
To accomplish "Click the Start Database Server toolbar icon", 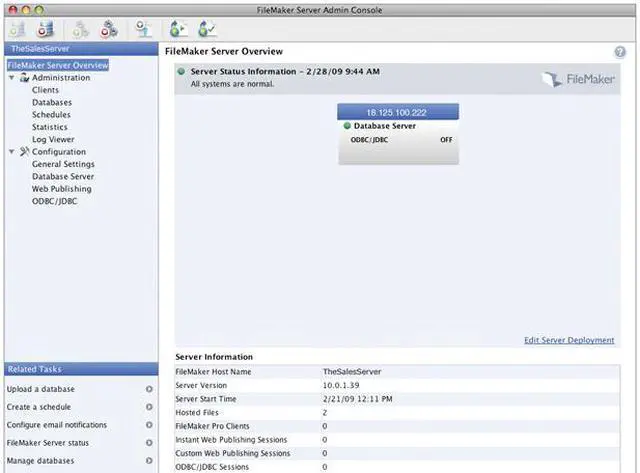I will point(18,29).
